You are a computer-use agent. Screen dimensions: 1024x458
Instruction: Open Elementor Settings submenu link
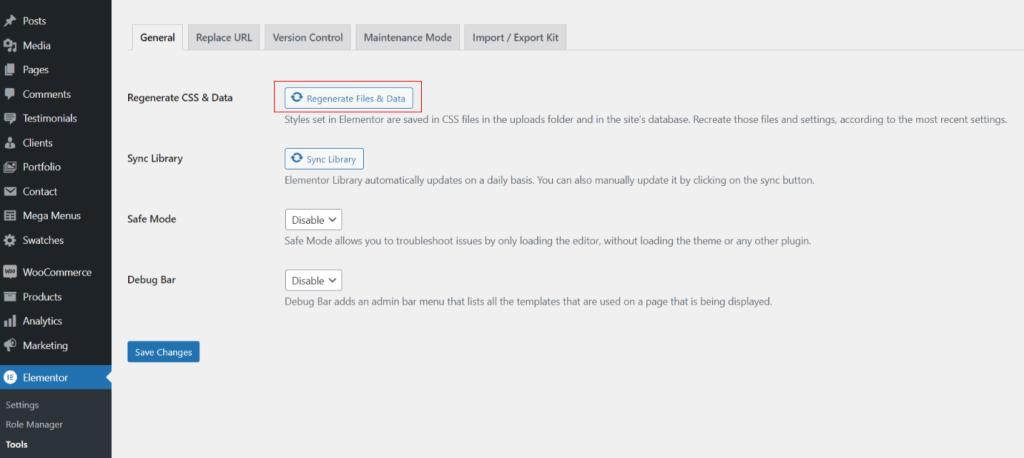pyautogui.click(x=22, y=405)
